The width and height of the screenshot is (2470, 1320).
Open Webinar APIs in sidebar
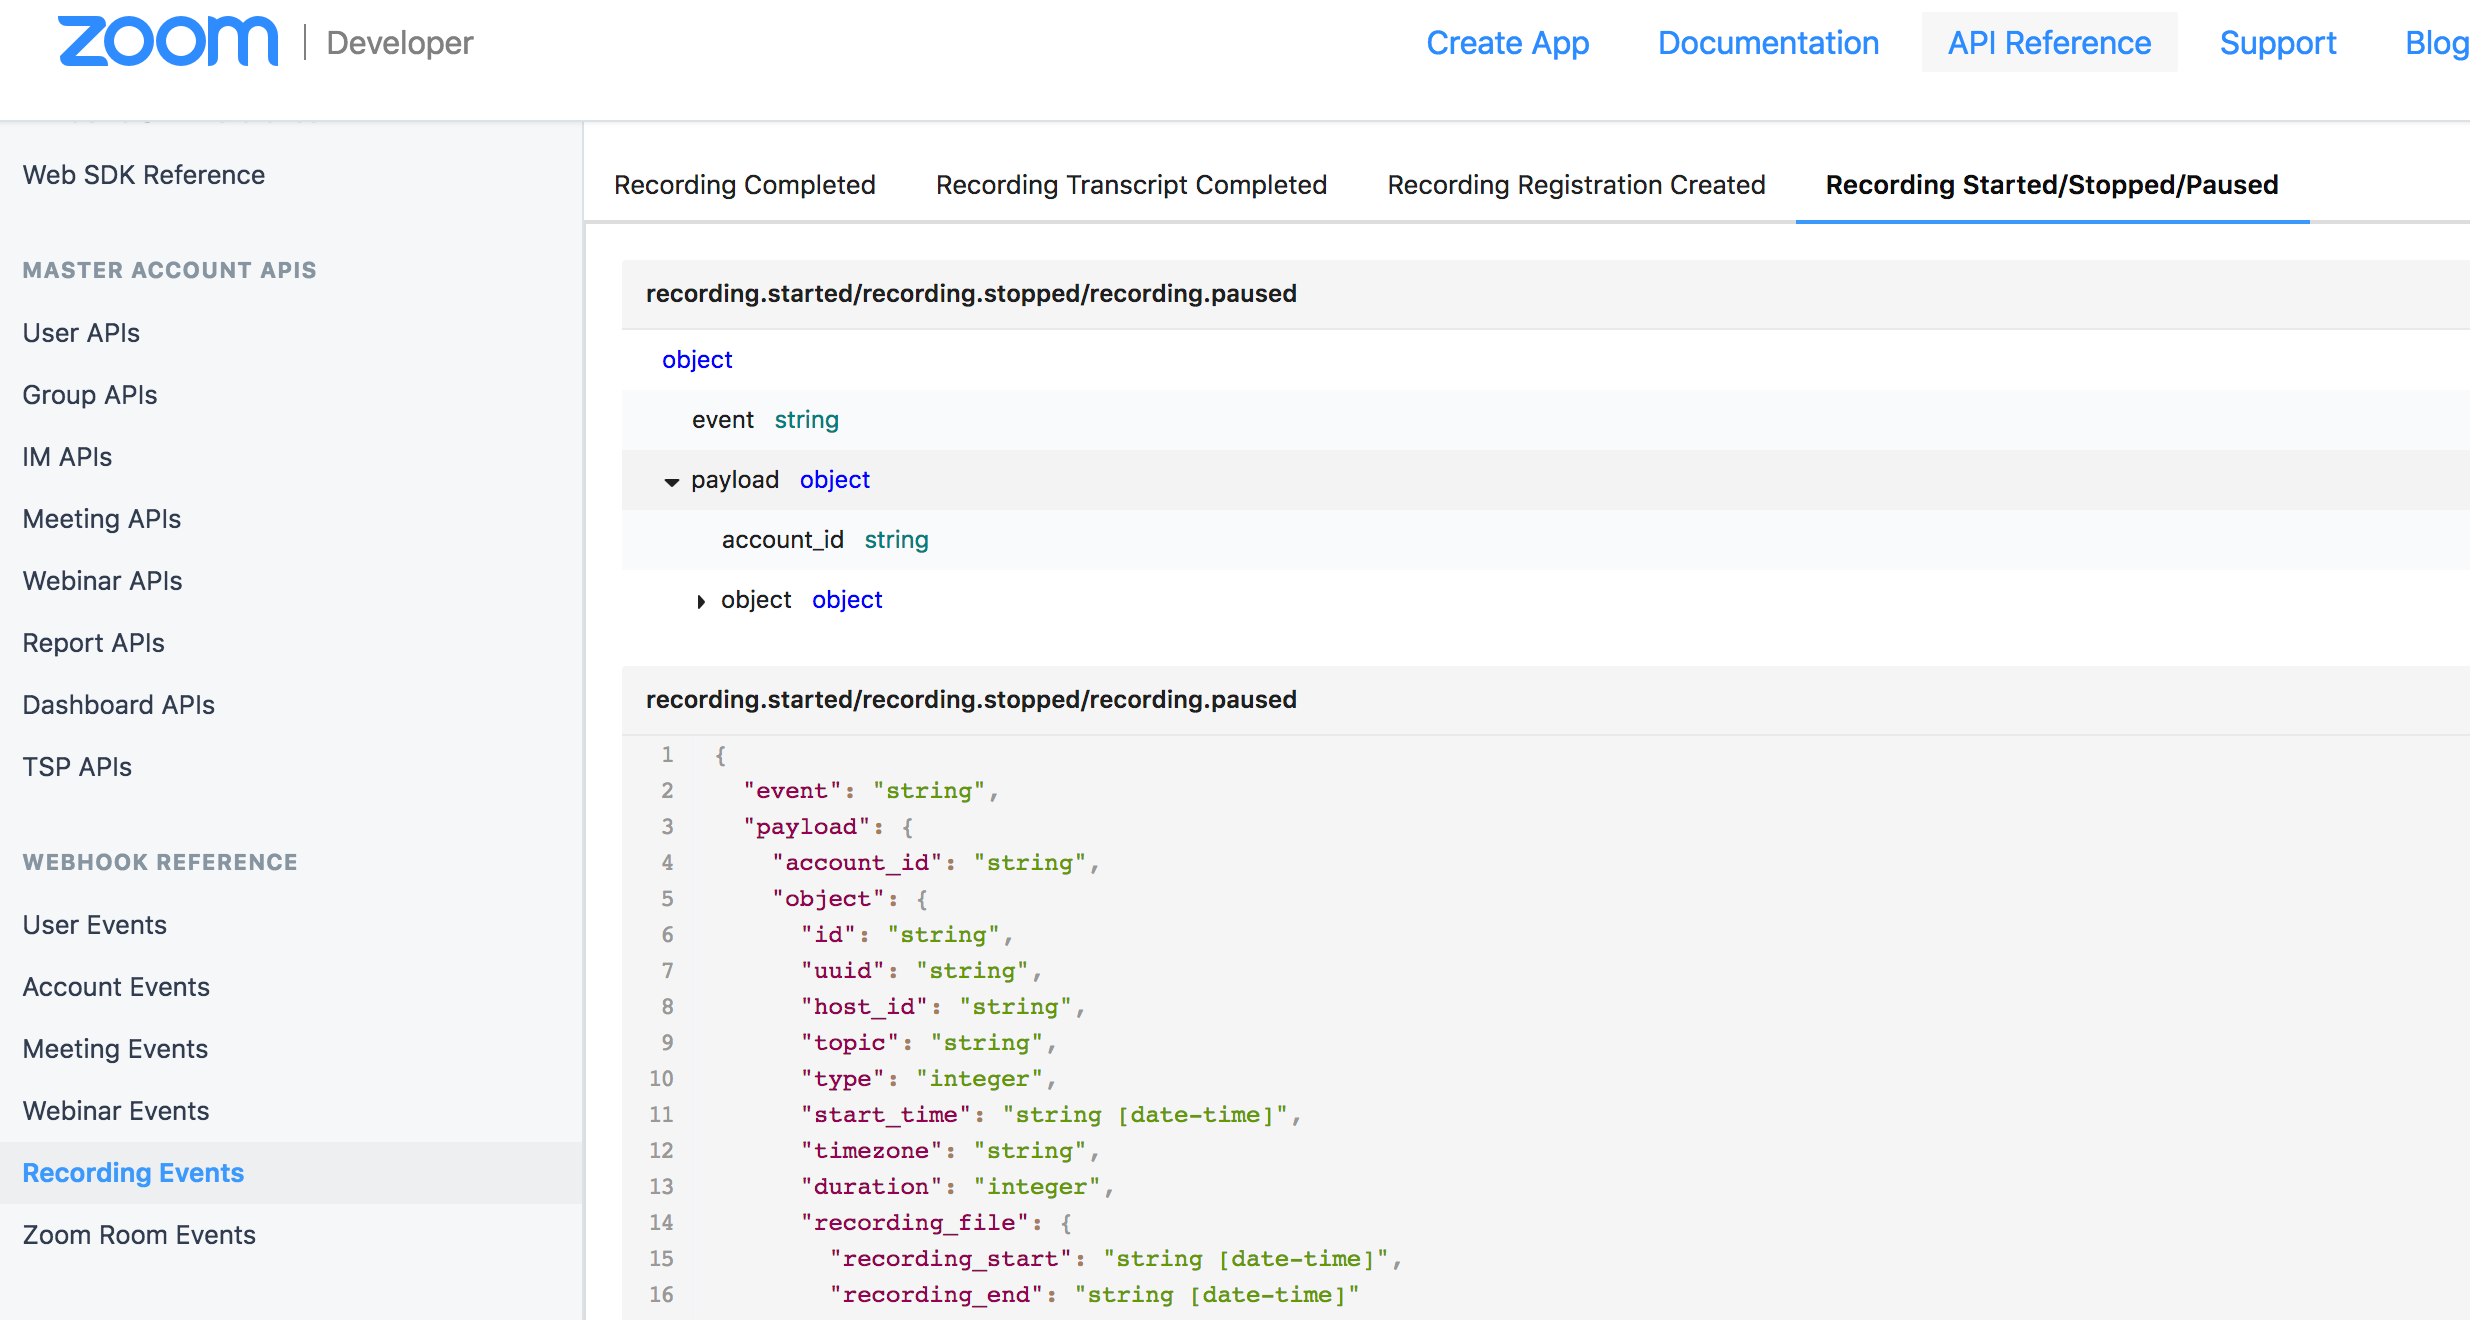click(x=103, y=581)
